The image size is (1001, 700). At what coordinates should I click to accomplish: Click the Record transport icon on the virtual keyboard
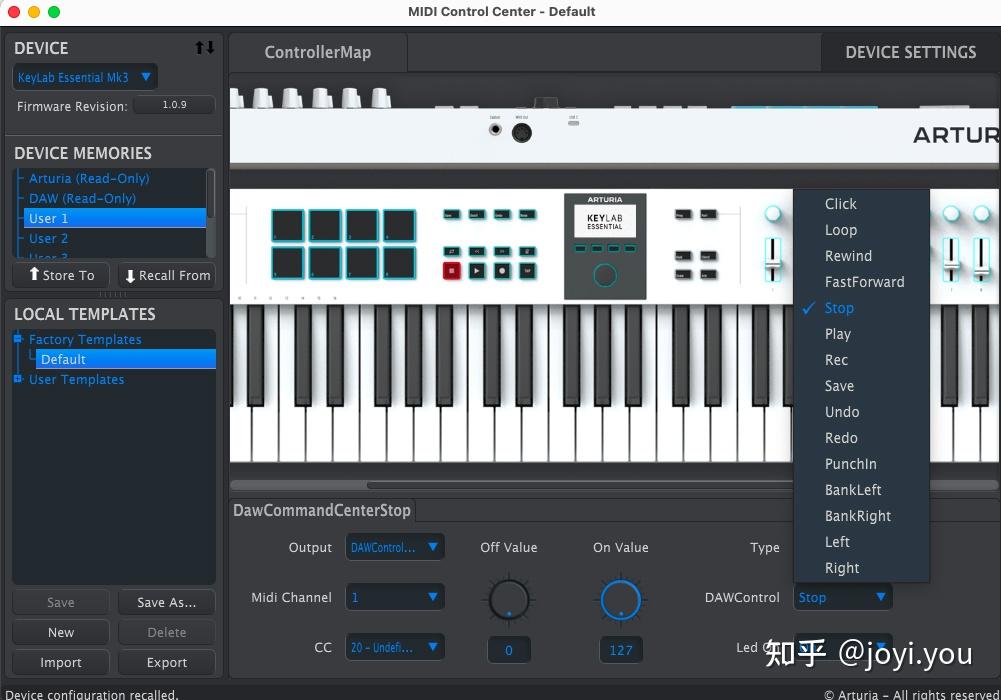click(500, 270)
